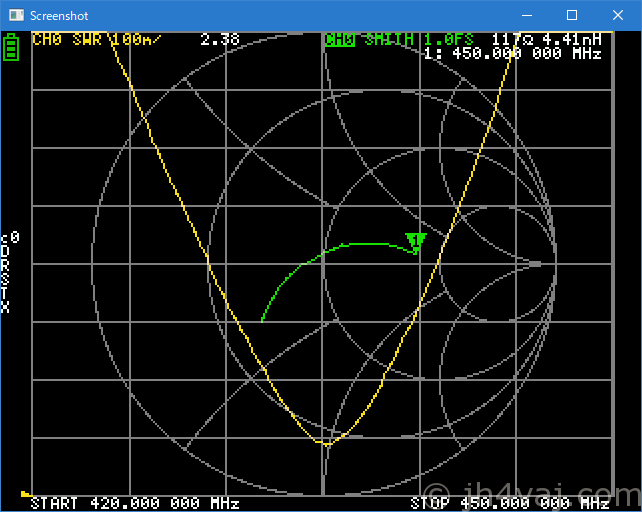Viewport: 642px width, 512px height.
Task: Click the 117Ω 4.41nH impedance readout
Action: pyautogui.click(x=547, y=40)
